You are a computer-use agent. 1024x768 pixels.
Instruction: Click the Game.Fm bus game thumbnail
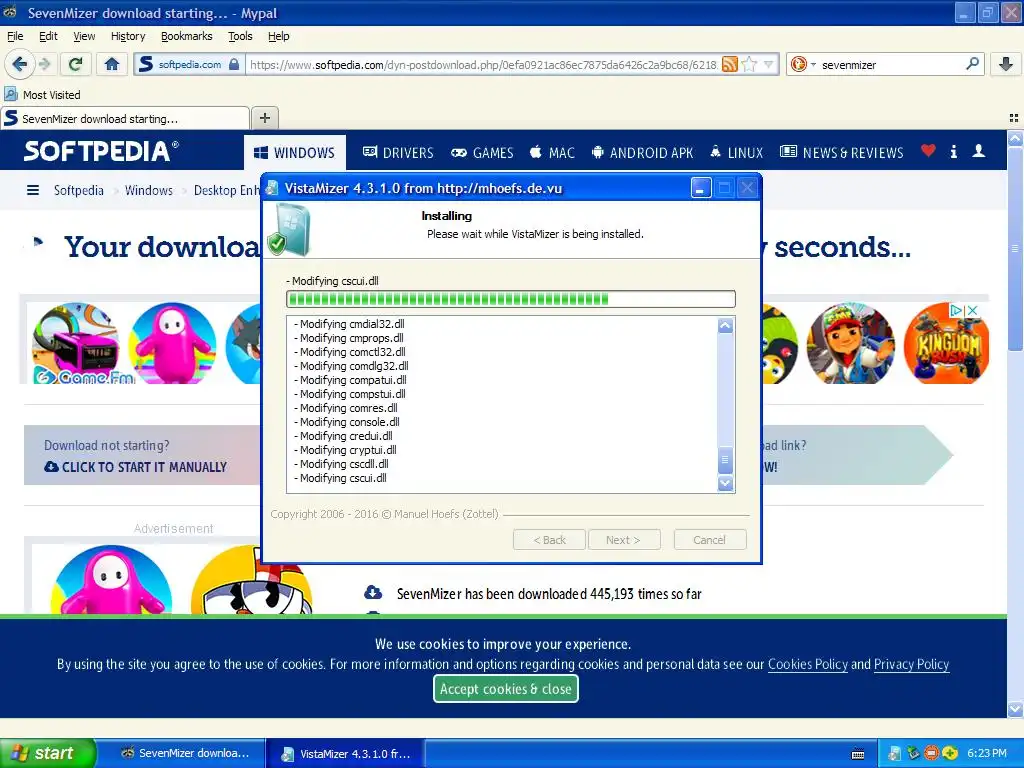pyautogui.click(x=76, y=343)
